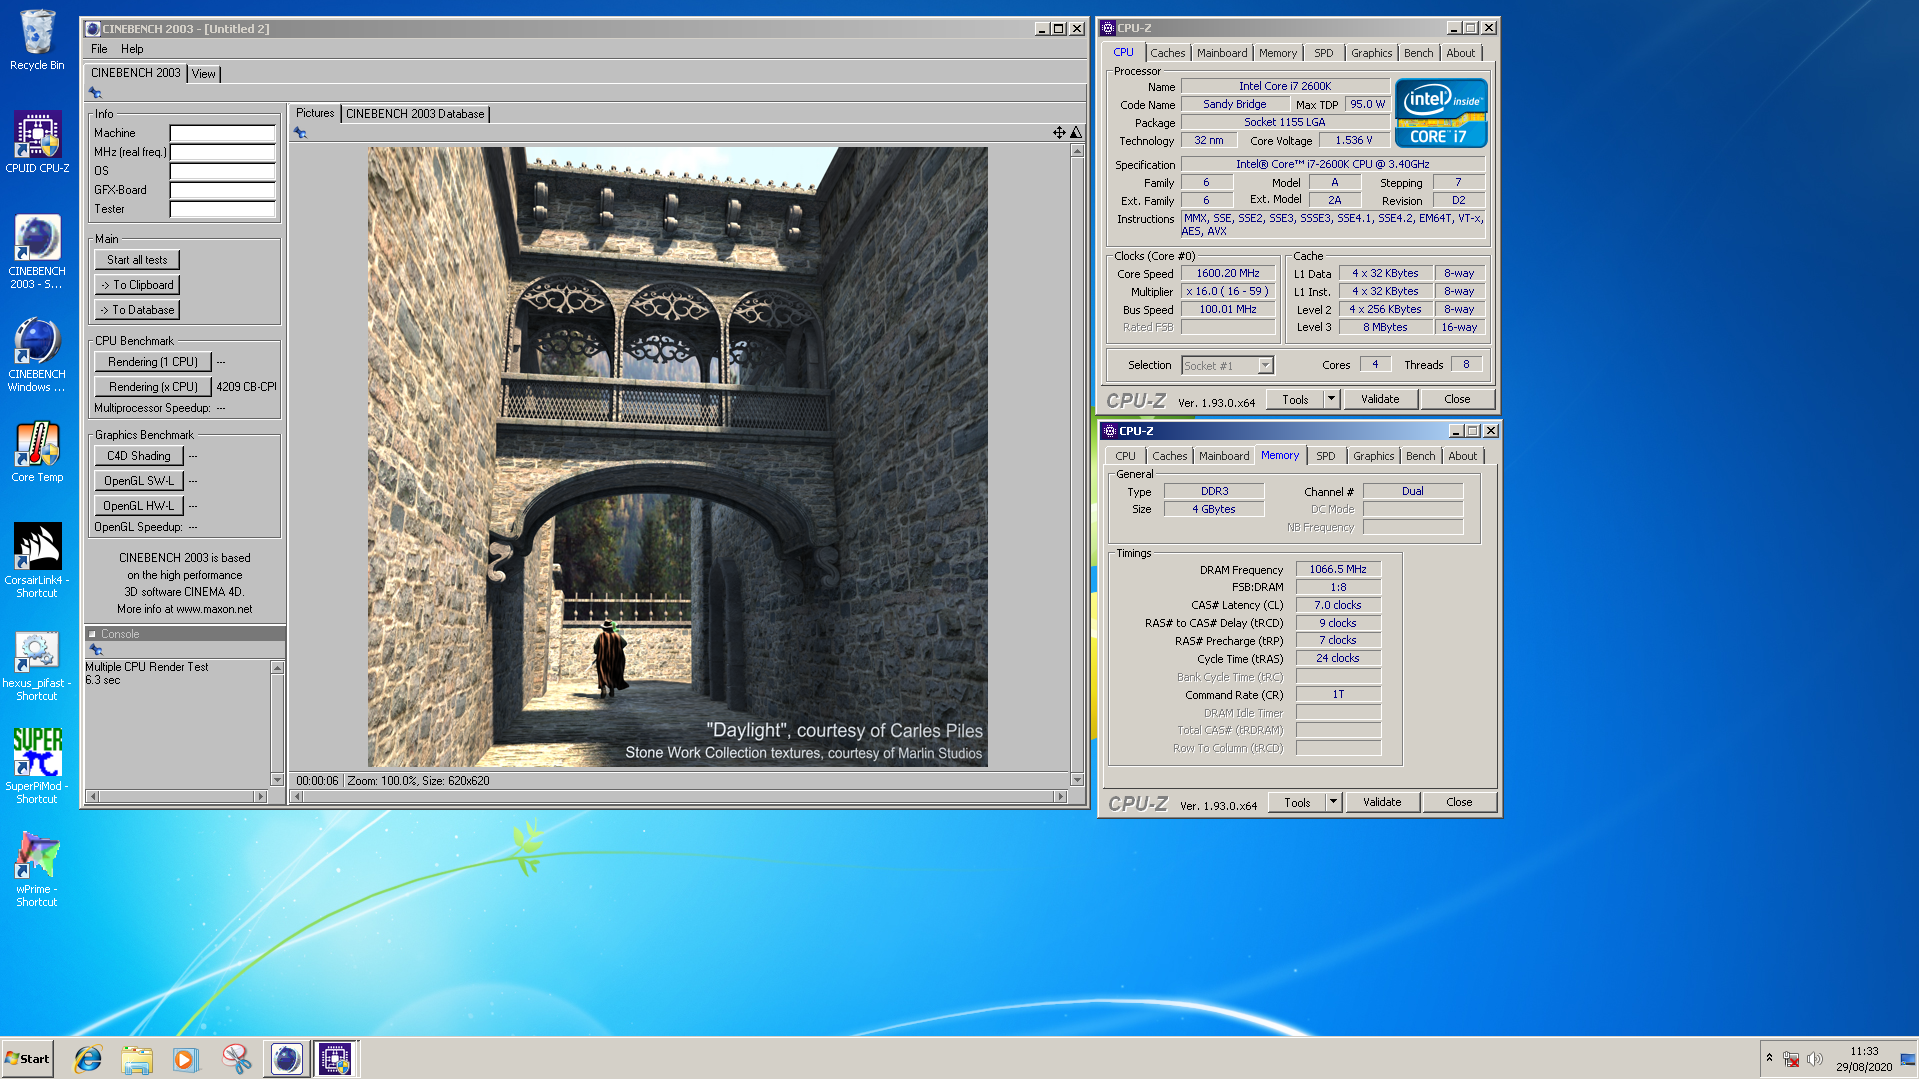Launch Core Temp desktop icon
This screenshot has height=1079, width=1919.
pos(37,452)
